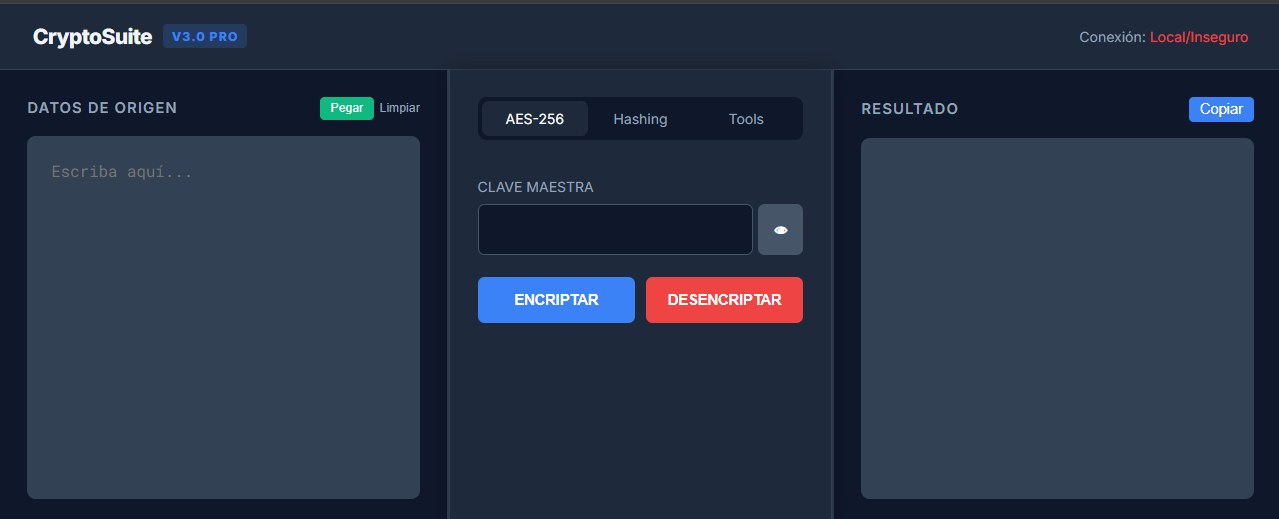This screenshot has width=1279, height=519.
Task: Click the RESULTADO panel heading
Action: pos(909,109)
